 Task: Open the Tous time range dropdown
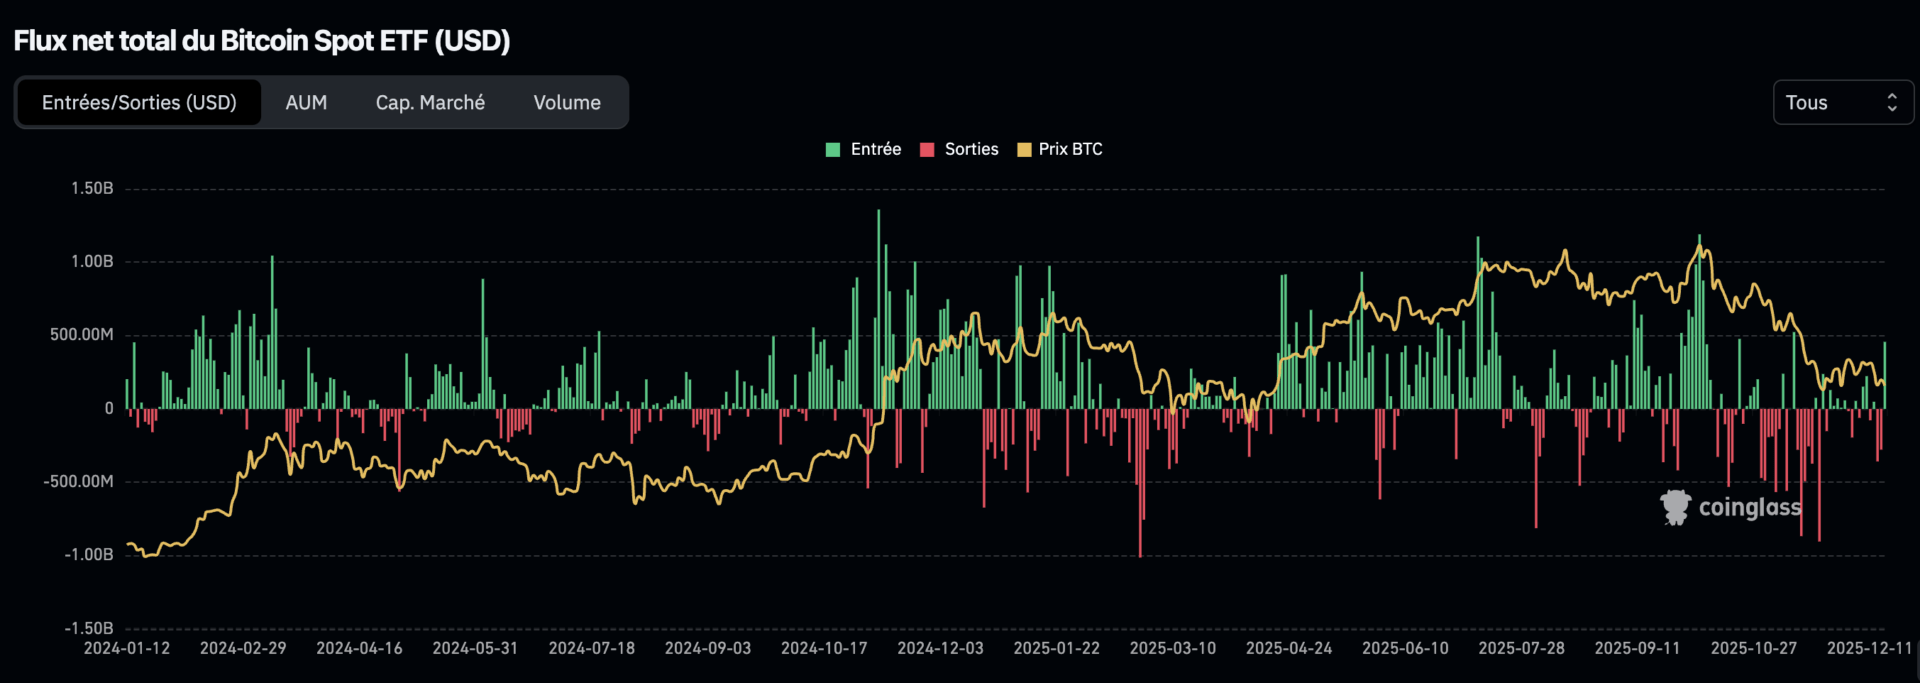point(1842,103)
